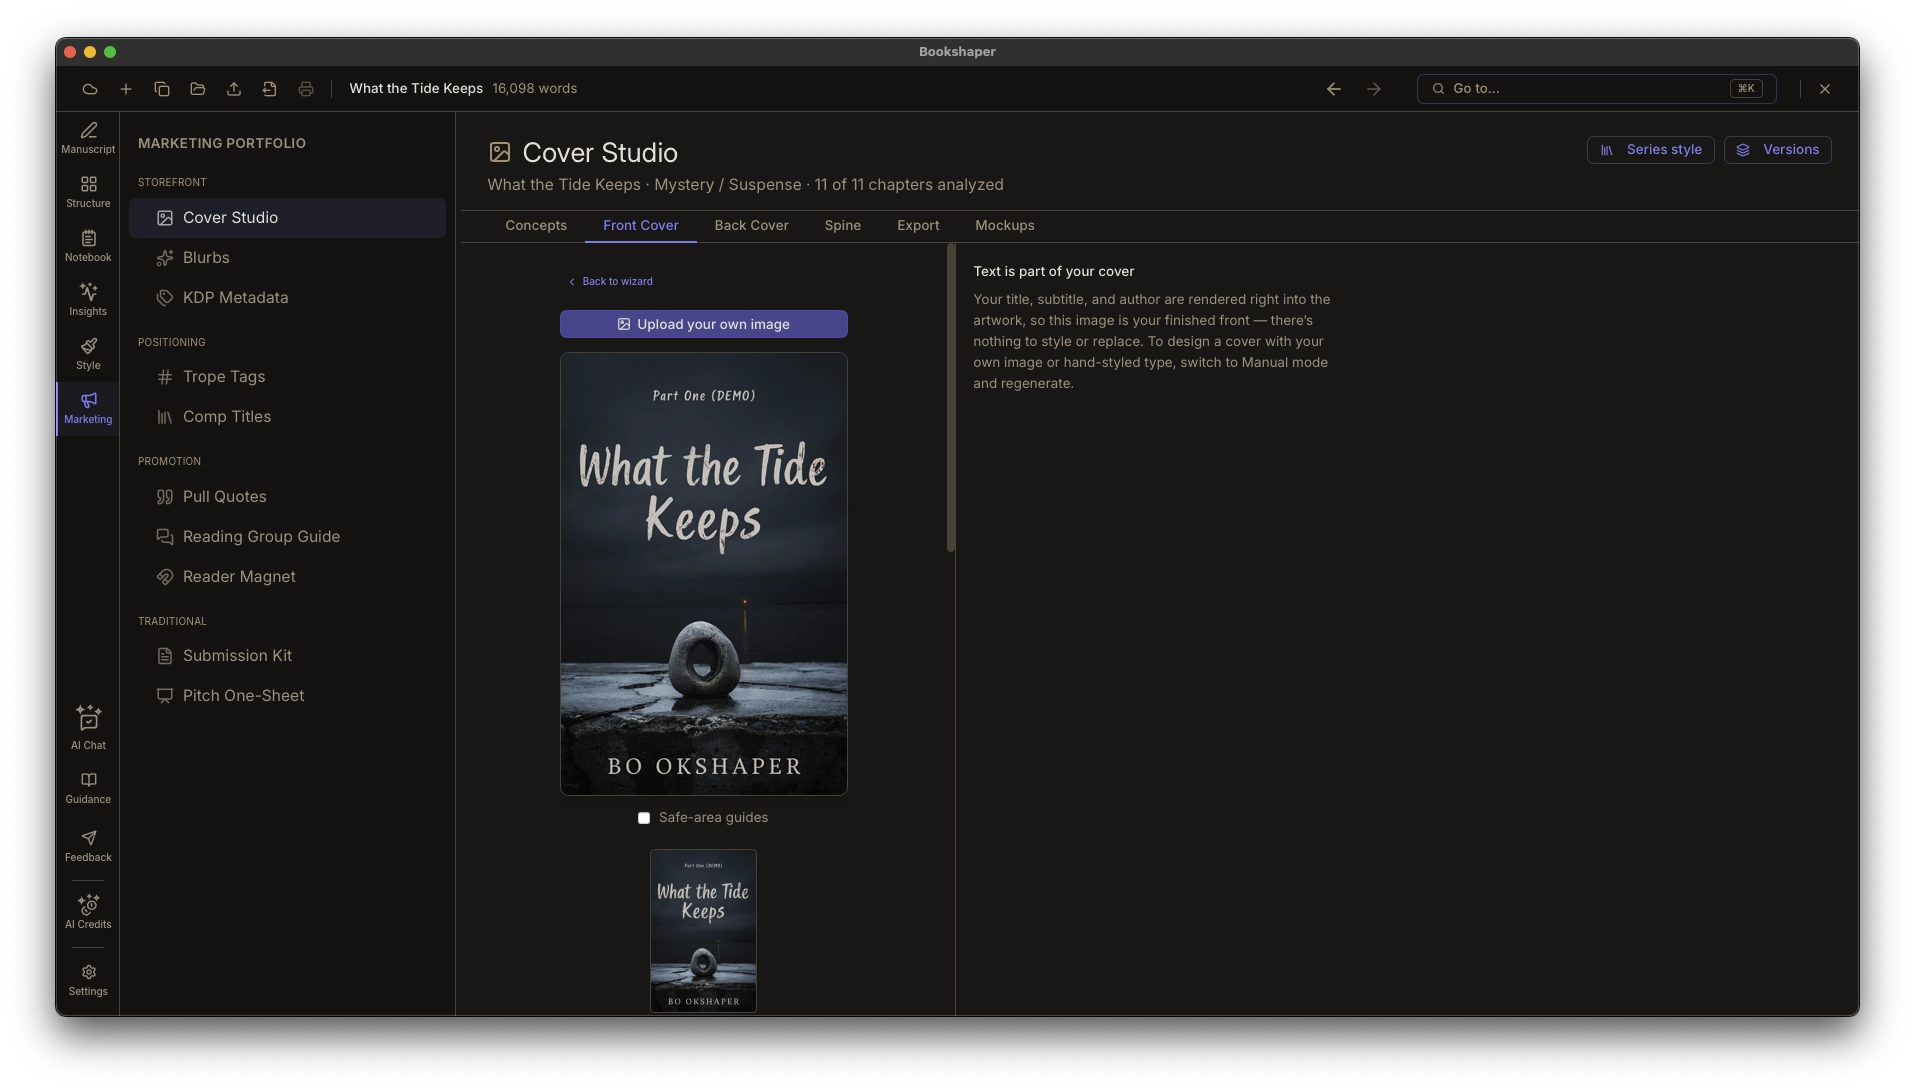Open Guidance in left rail
The image size is (1915, 1090).
pos(88,788)
